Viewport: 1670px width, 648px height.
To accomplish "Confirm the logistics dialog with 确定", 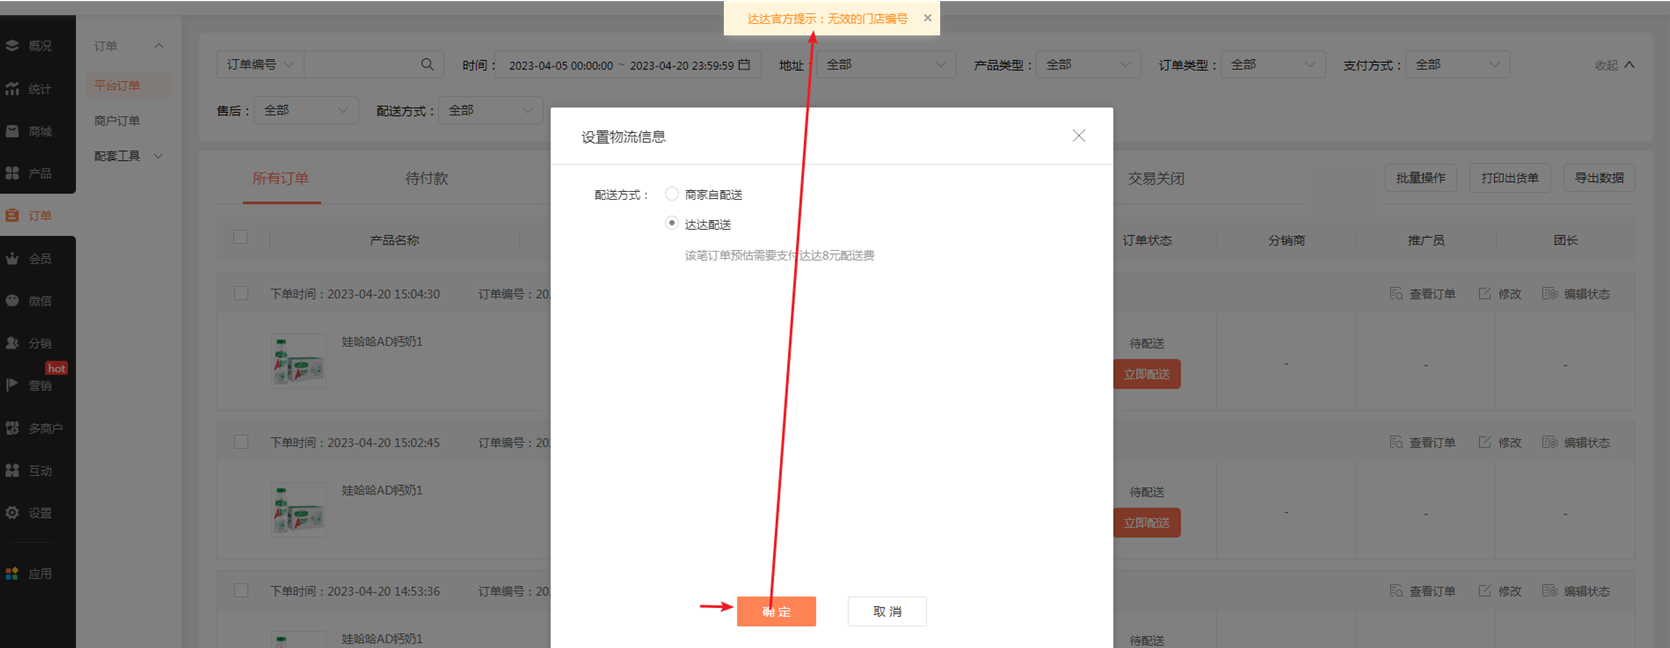I will point(776,611).
